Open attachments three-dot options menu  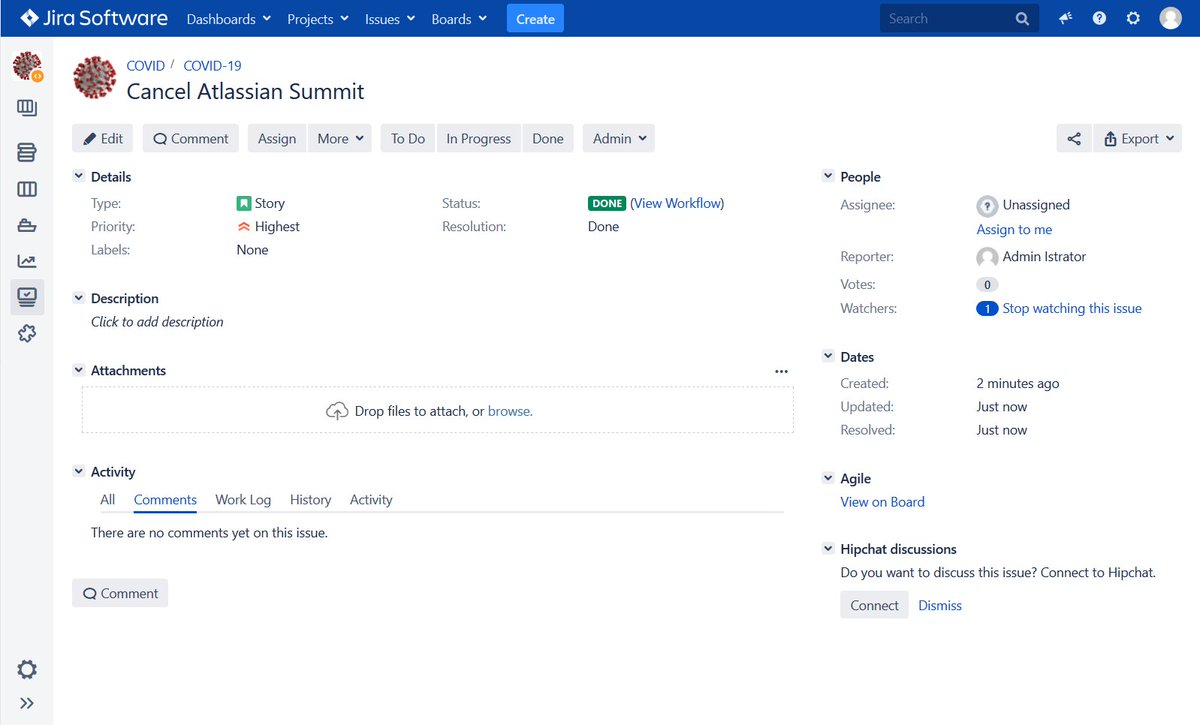click(781, 371)
